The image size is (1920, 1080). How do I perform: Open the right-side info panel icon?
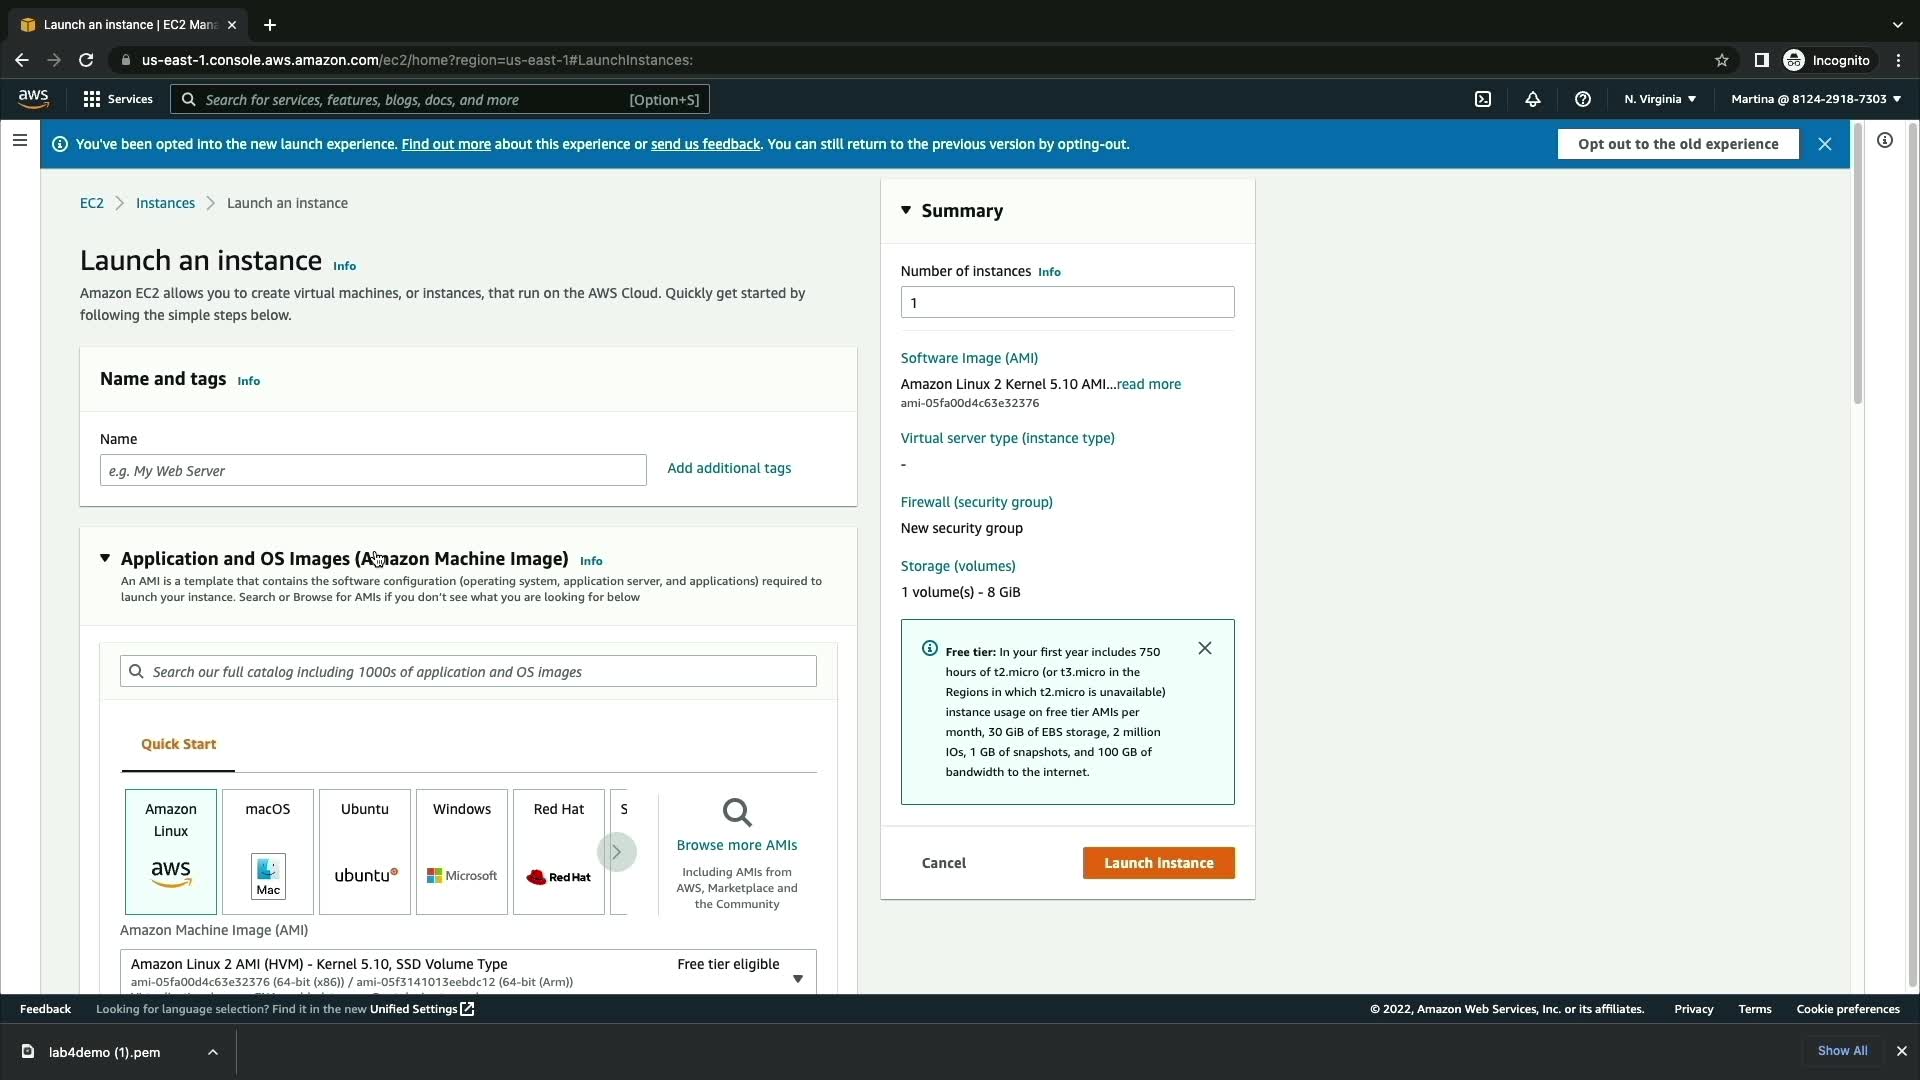(1884, 141)
